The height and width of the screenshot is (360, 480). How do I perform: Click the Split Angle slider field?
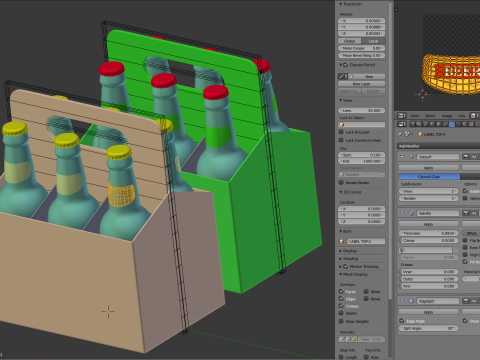429,328
